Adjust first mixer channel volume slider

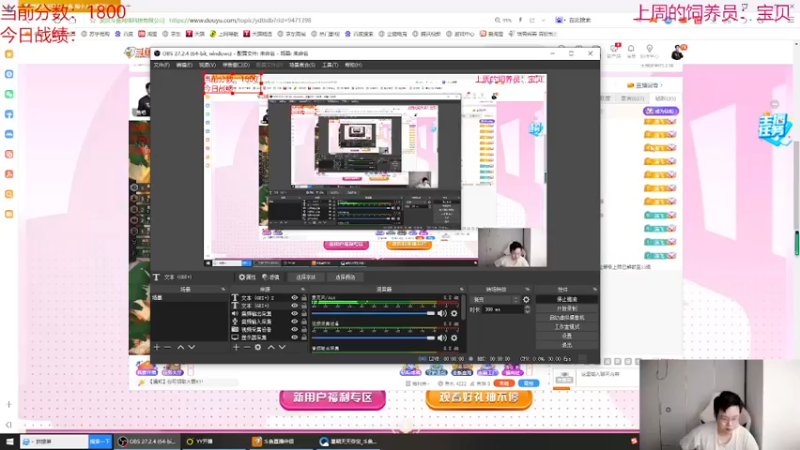[373, 313]
